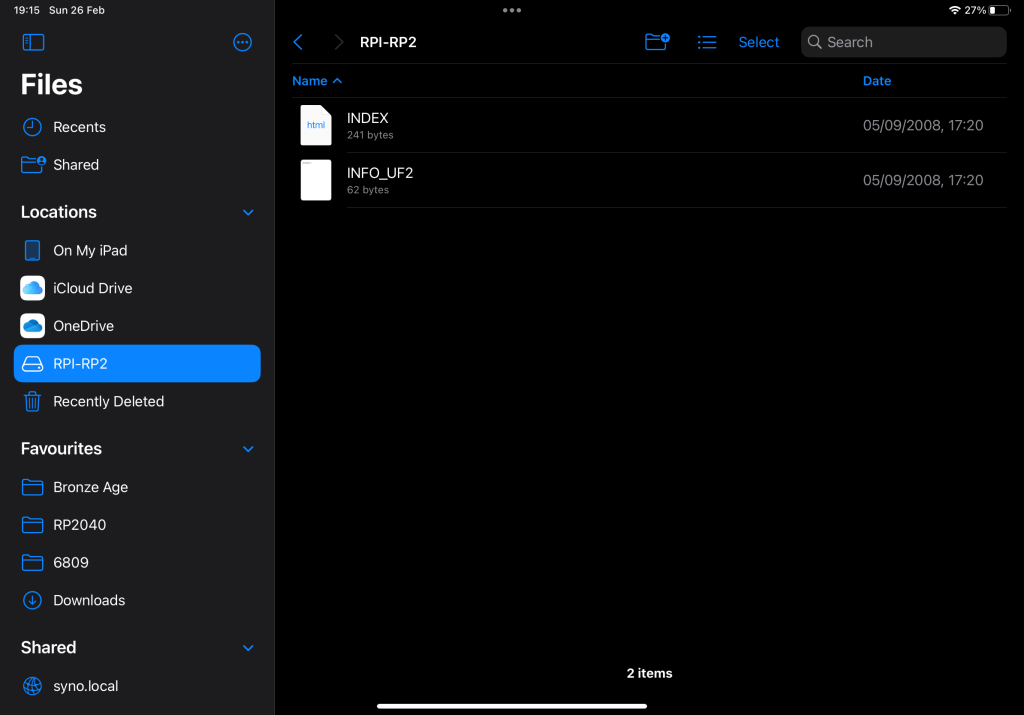1024x715 pixels.
Task: Collapse the Favourites section
Action: (247, 448)
